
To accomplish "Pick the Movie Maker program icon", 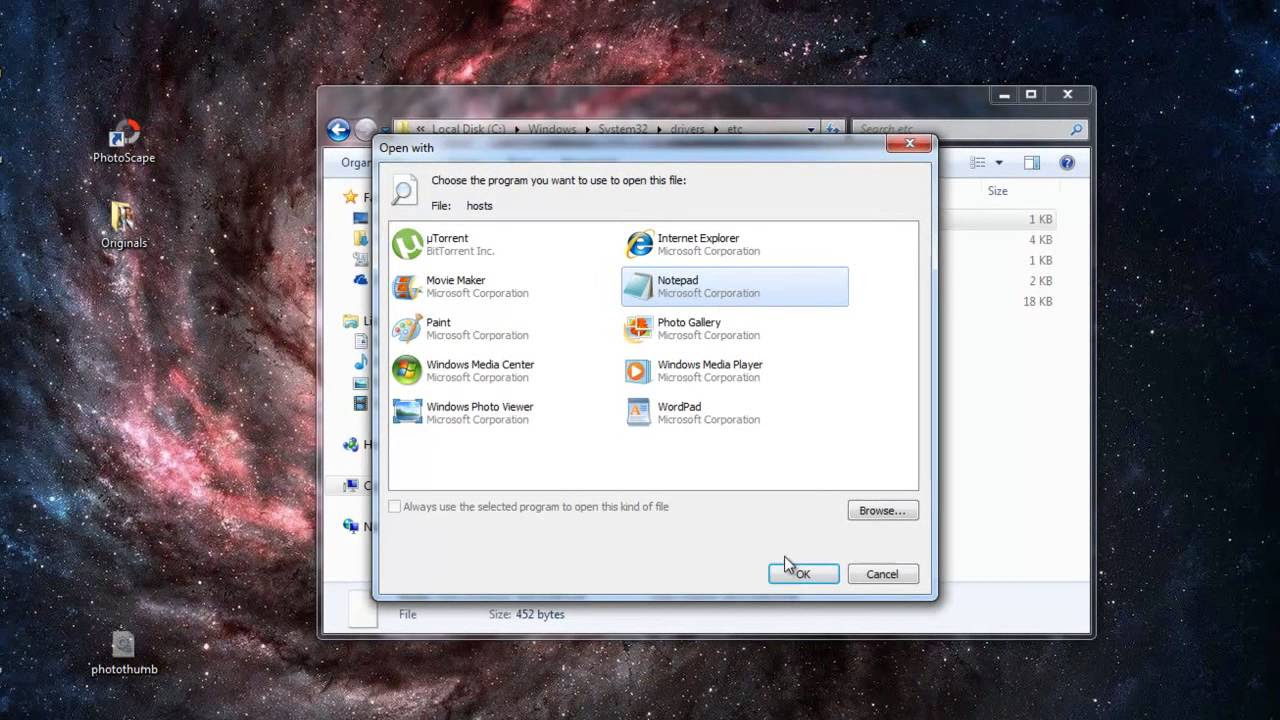I will point(407,287).
